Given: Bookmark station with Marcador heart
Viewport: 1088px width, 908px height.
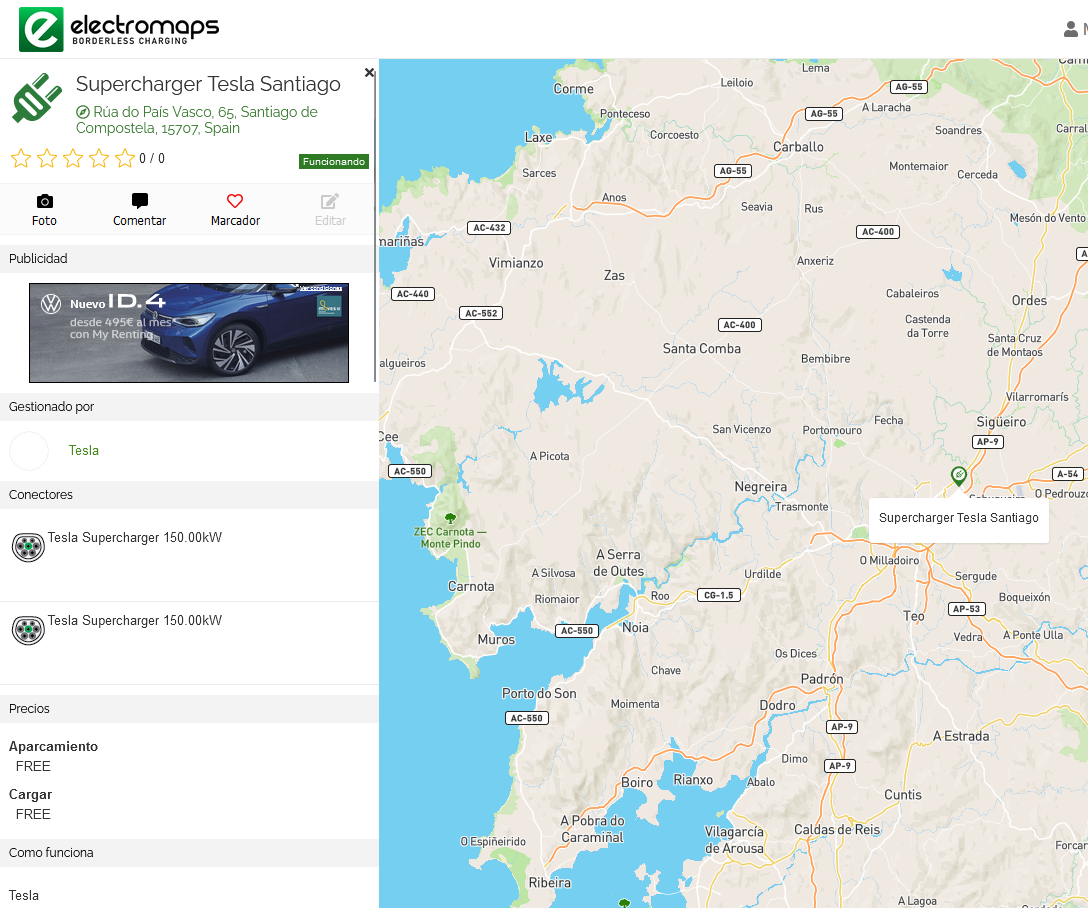Looking at the screenshot, I should [x=235, y=201].
